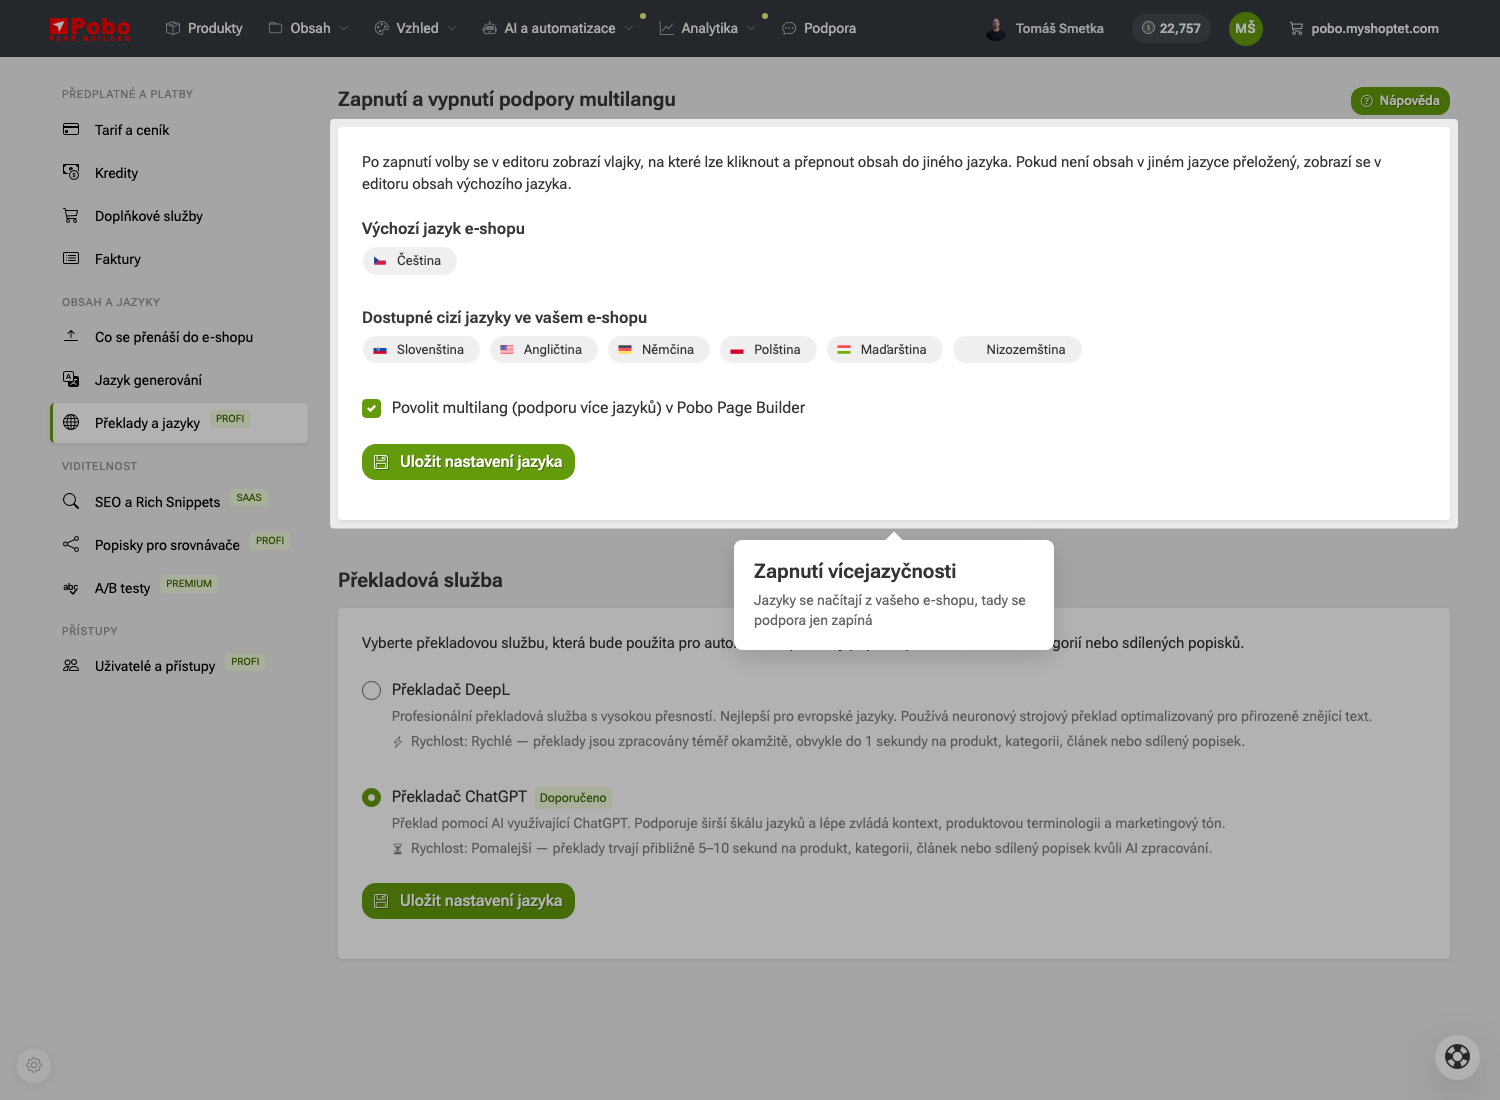
Task: Click the Vzhled palette icon
Action: 382,28
